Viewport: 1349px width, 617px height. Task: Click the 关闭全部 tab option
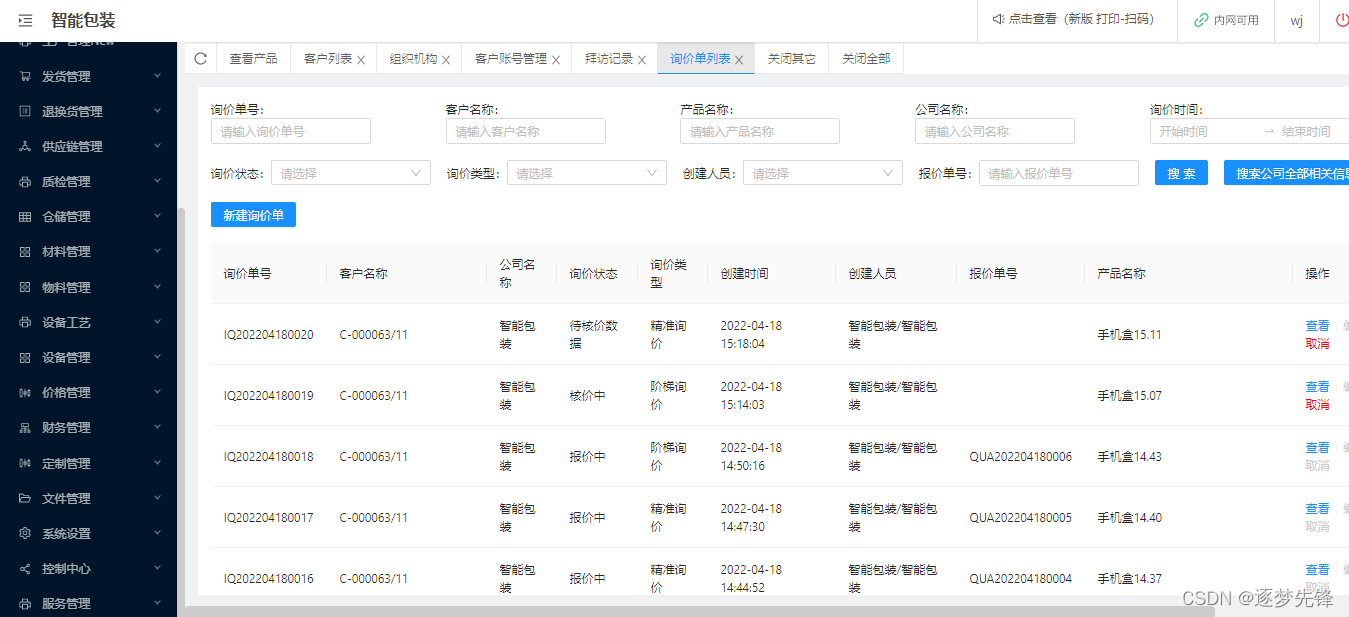click(x=866, y=59)
